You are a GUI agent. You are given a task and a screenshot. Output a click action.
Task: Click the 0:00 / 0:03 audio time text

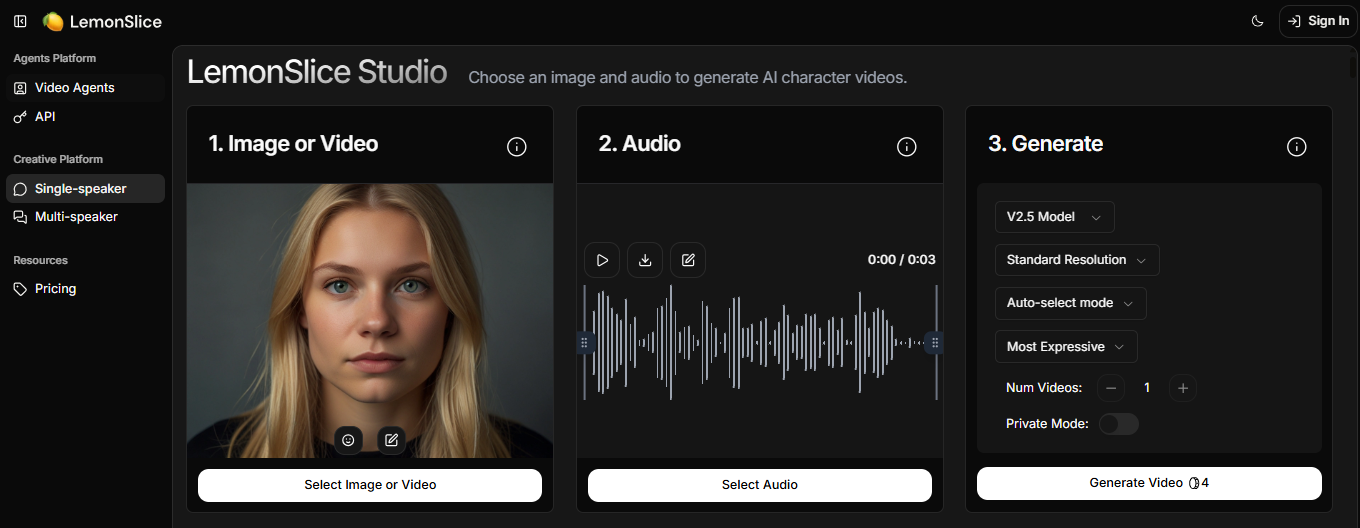[902, 260]
